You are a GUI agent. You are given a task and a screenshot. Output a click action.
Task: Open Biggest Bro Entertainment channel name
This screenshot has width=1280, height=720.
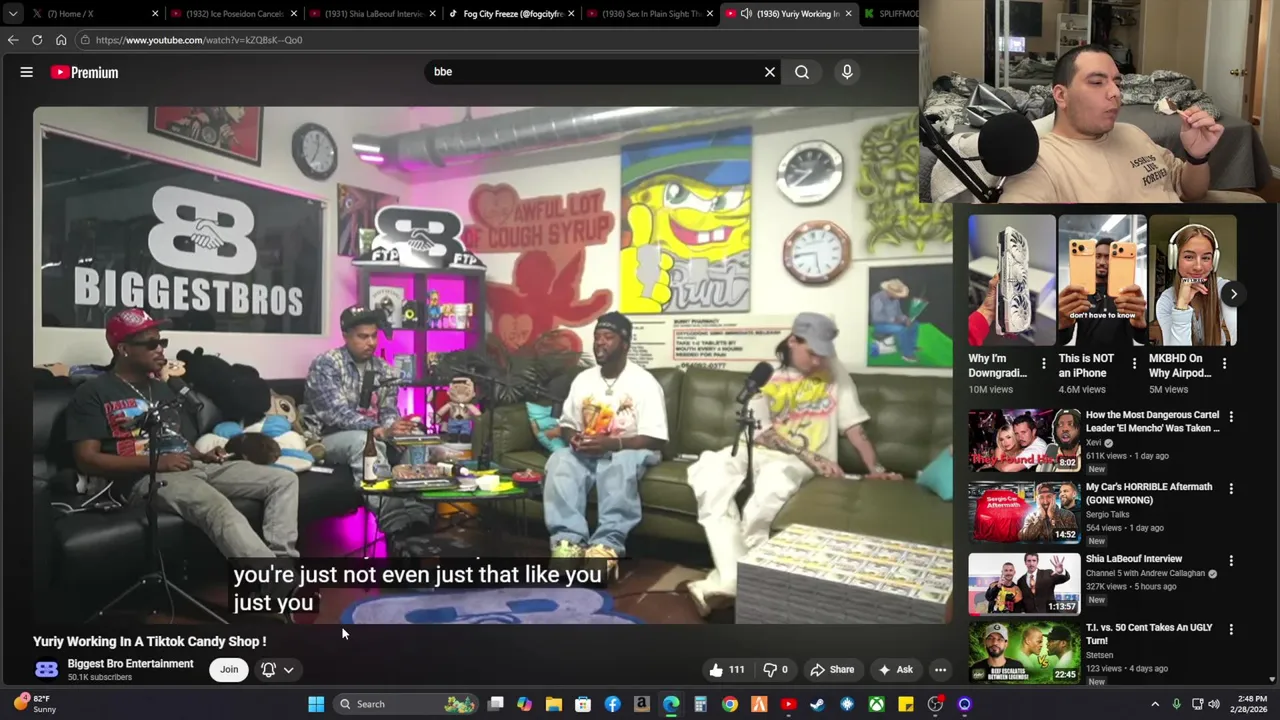pyautogui.click(x=130, y=664)
